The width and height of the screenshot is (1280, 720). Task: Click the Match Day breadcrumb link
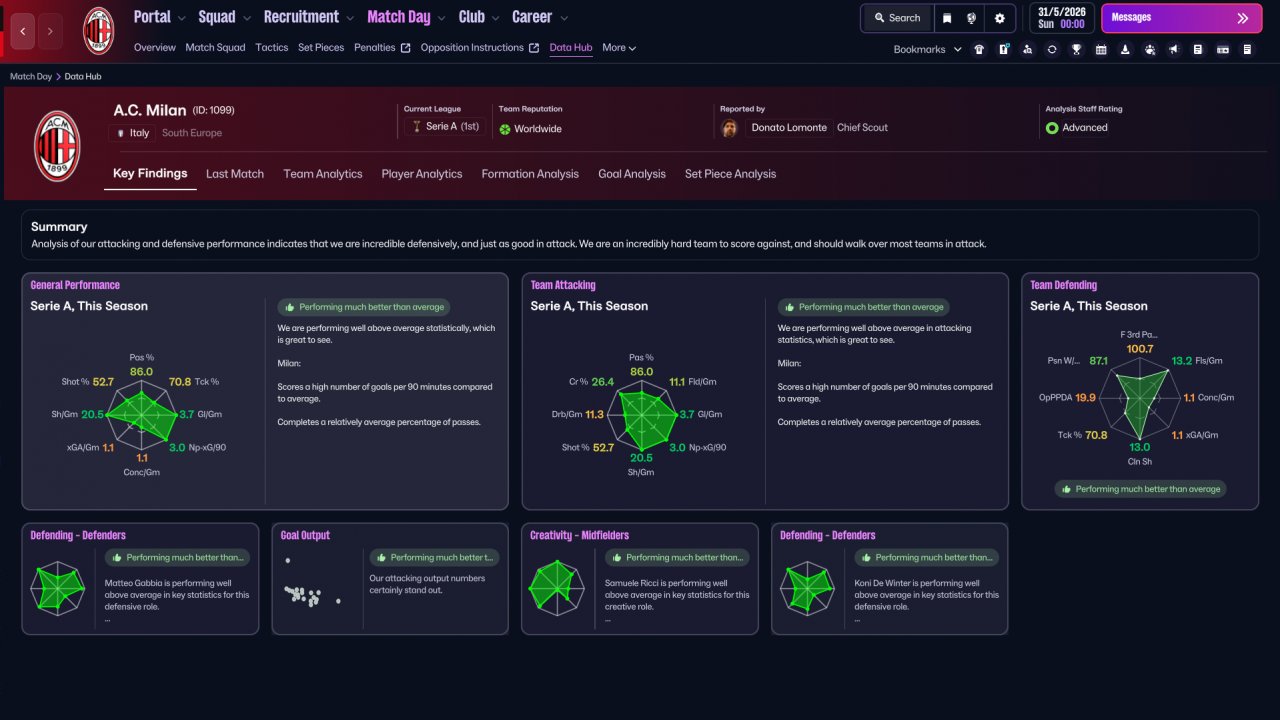point(31,77)
